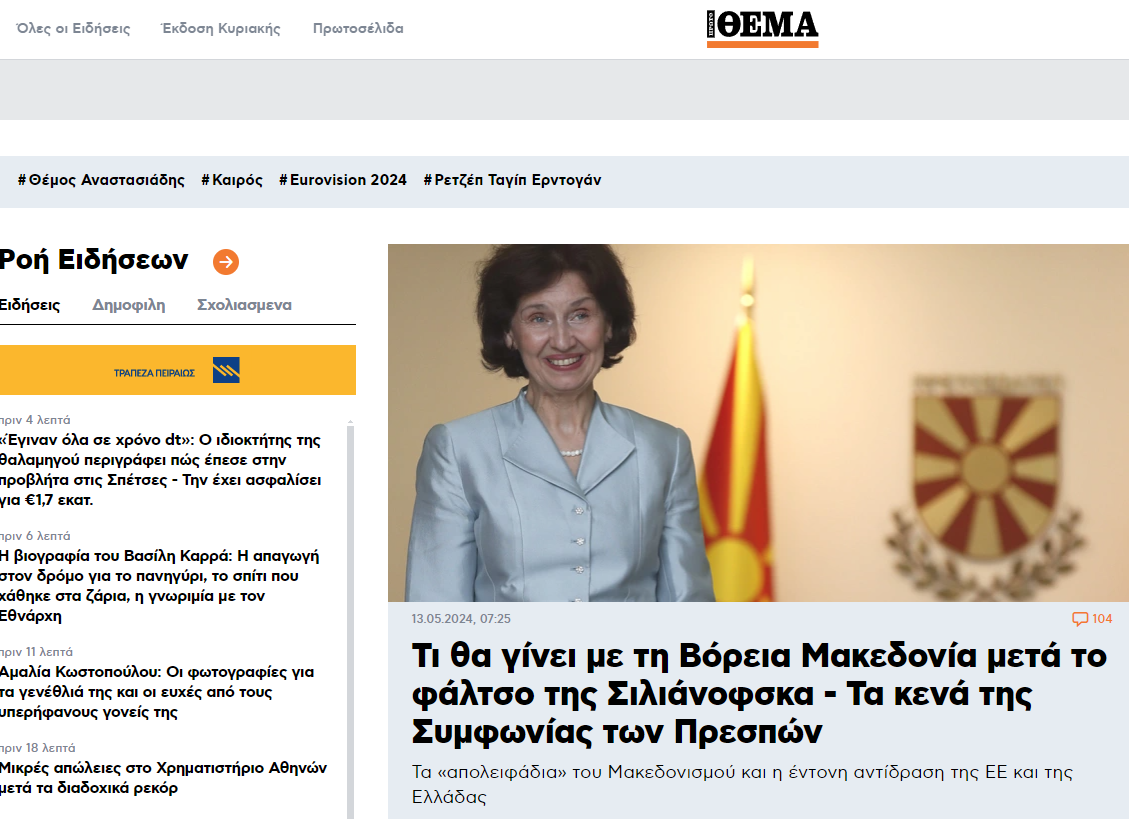The height and width of the screenshot is (819, 1129).
Task: Open the Αμαλία Κωστοπούλου birthday story
Action: click(x=157, y=692)
